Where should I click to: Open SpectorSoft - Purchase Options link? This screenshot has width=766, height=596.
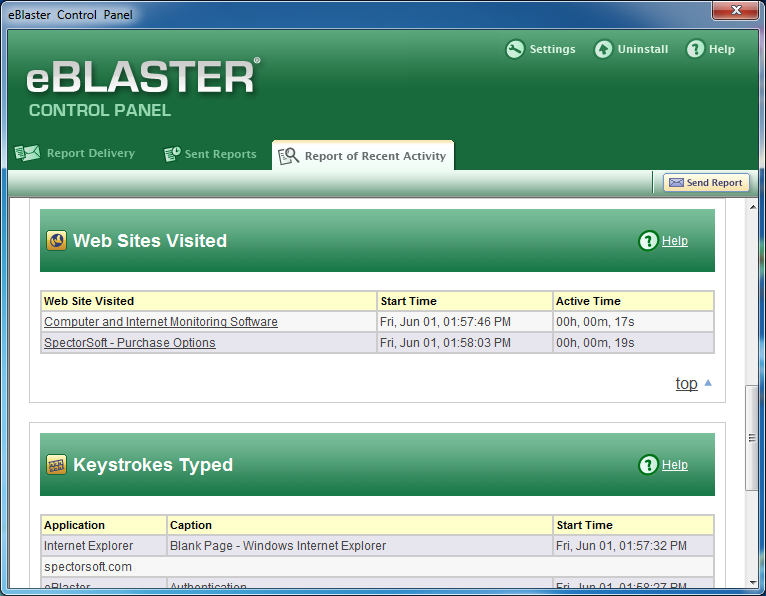click(x=130, y=343)
